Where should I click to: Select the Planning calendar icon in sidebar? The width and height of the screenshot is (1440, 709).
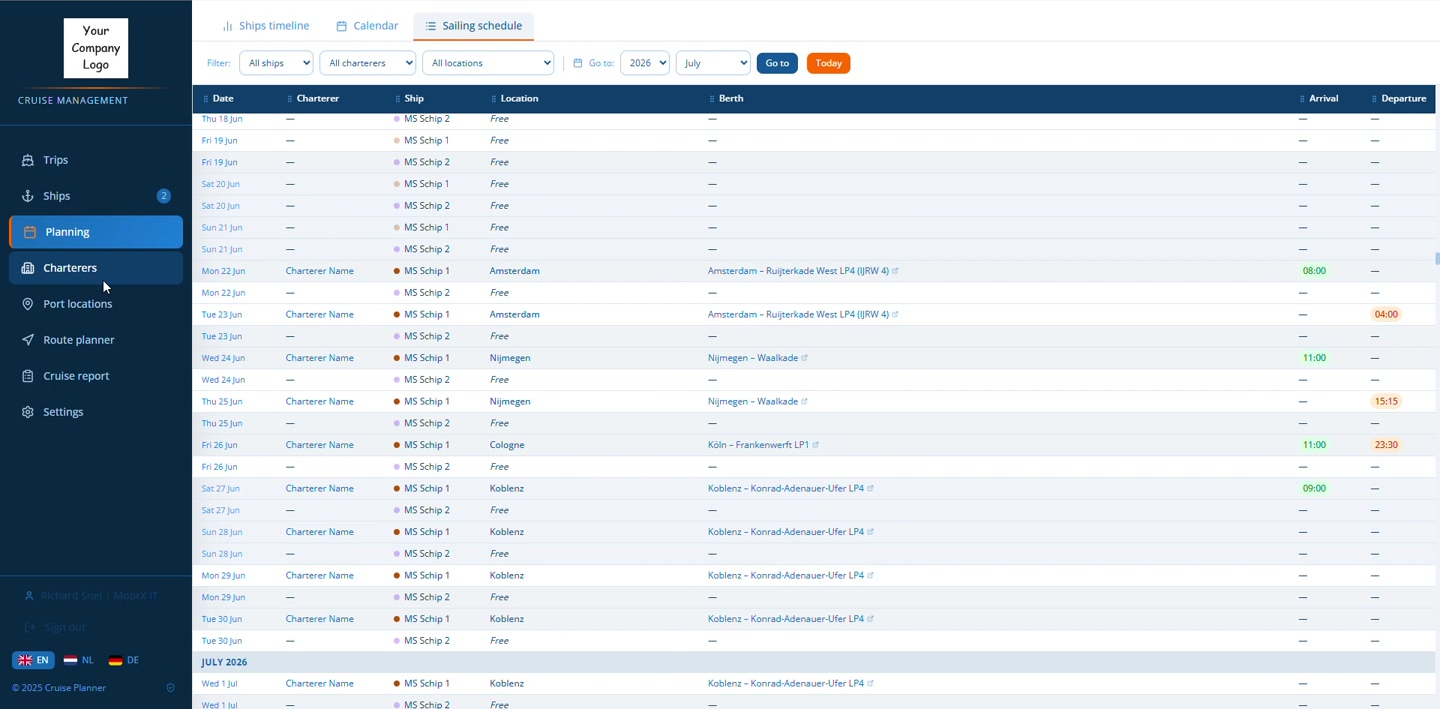point(30,232)
